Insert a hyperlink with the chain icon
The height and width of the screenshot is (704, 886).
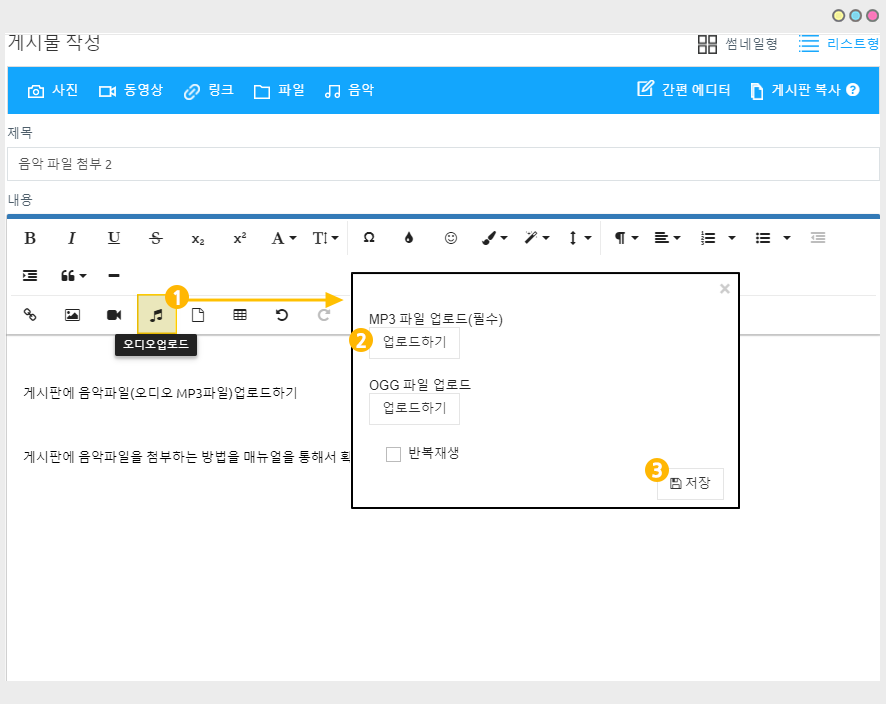tap(30, 314)
